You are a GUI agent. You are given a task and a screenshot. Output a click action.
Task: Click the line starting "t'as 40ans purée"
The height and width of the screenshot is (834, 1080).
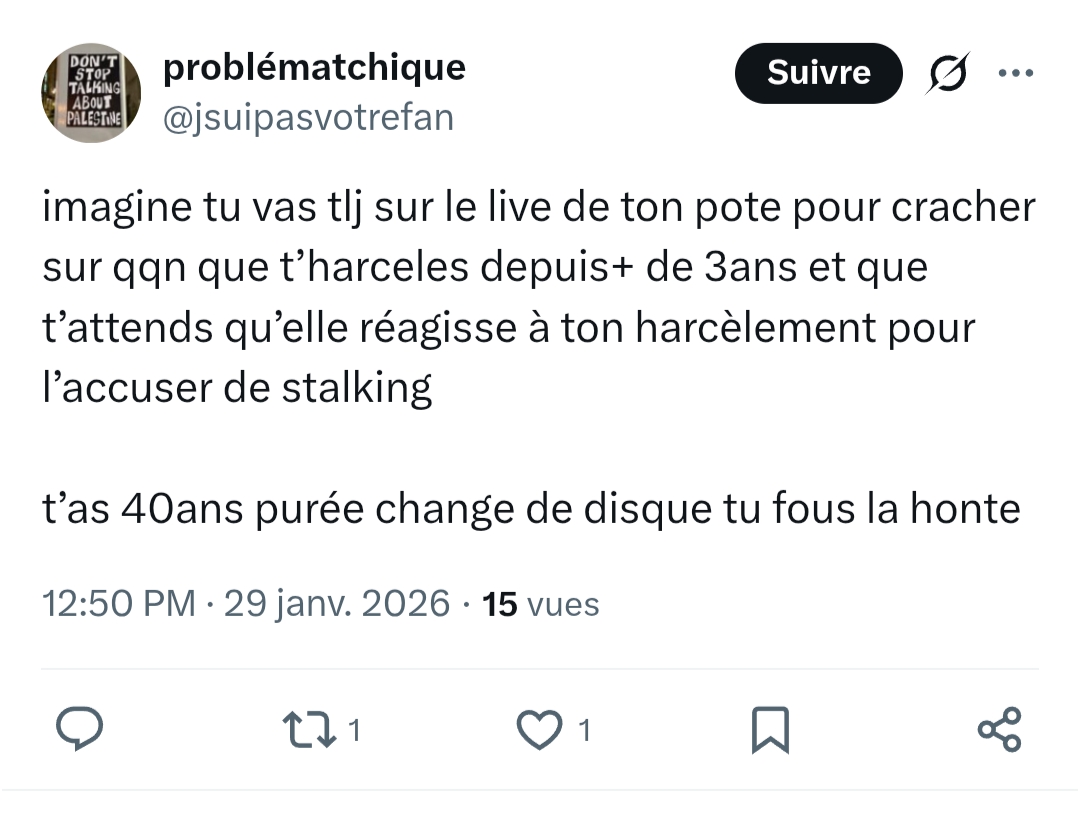530,509
